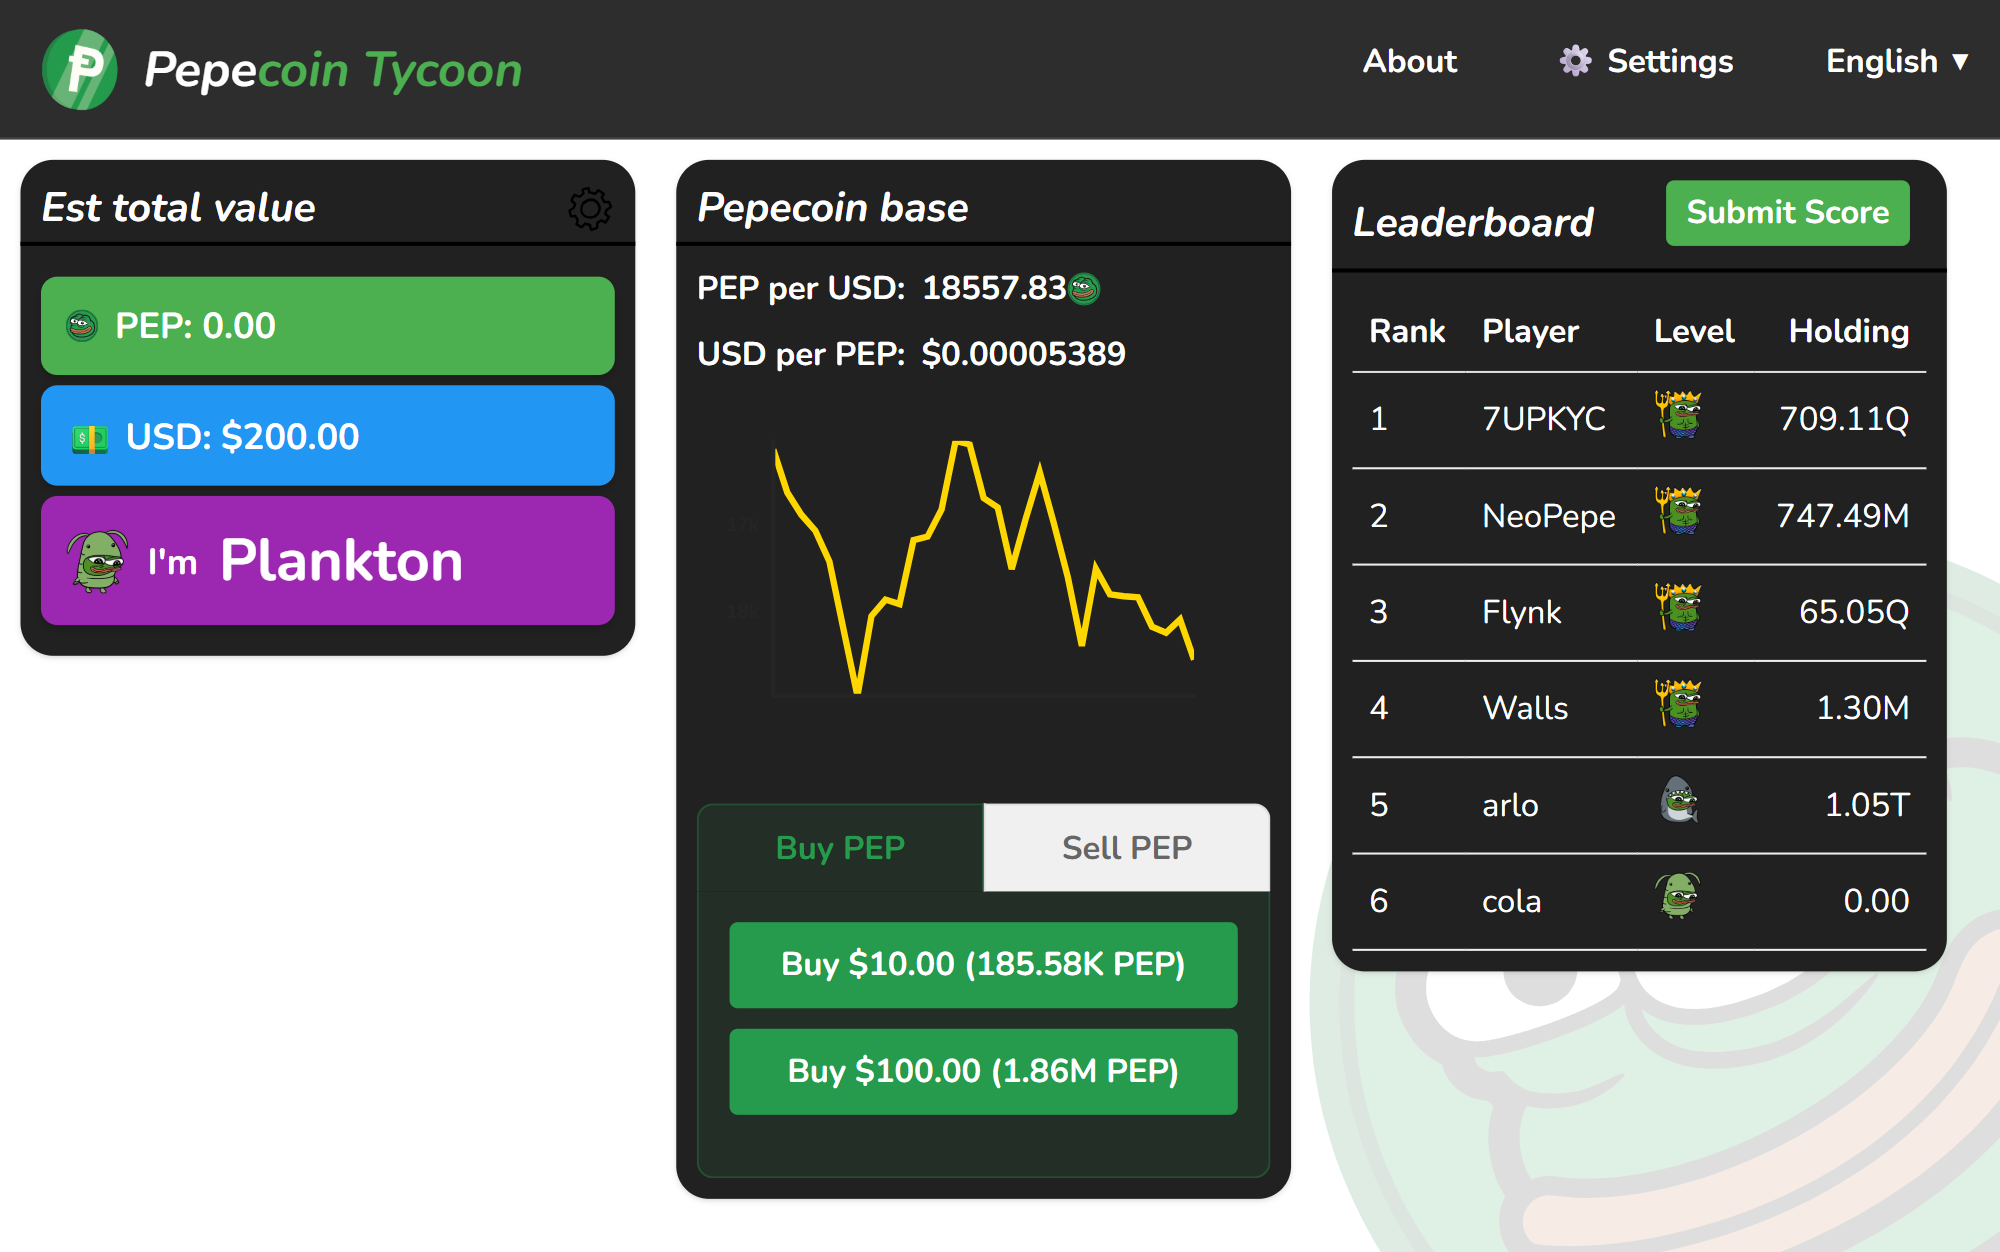The width and height of the screenshot is (2000, 1252).
Task: Click player name Walls
Action: tap(1525, 708)
